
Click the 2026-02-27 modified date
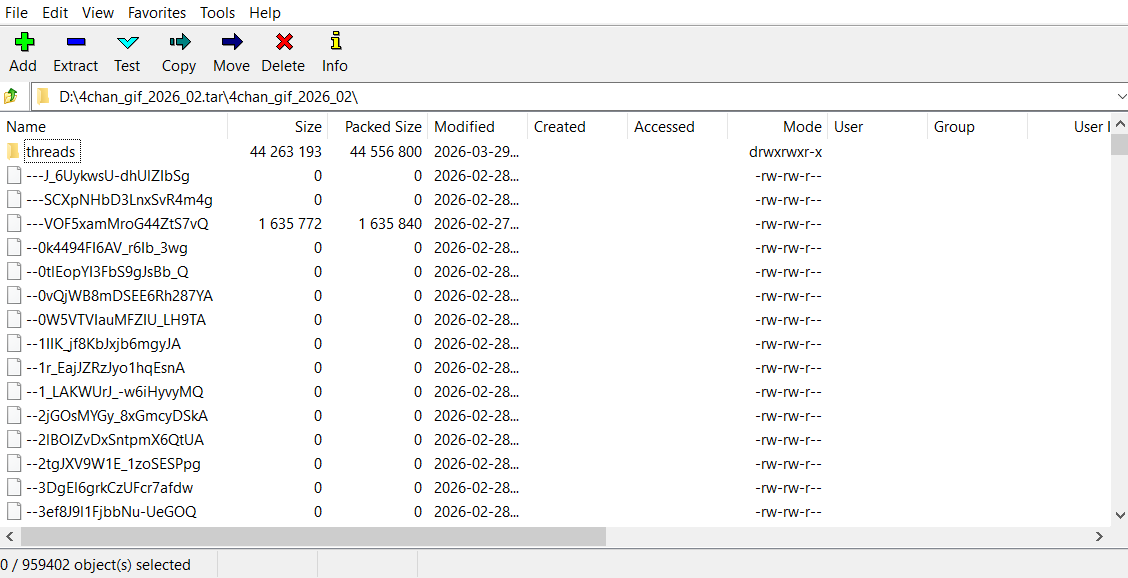point(476,224)
